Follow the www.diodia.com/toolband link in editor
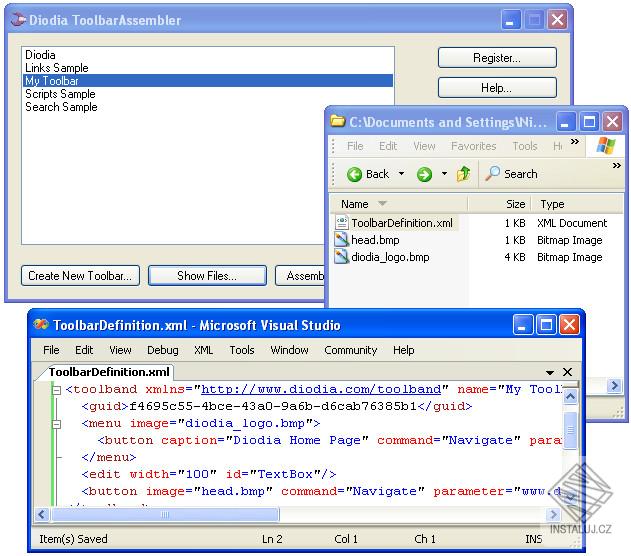631x556 pixels. [x=321, y=389]
